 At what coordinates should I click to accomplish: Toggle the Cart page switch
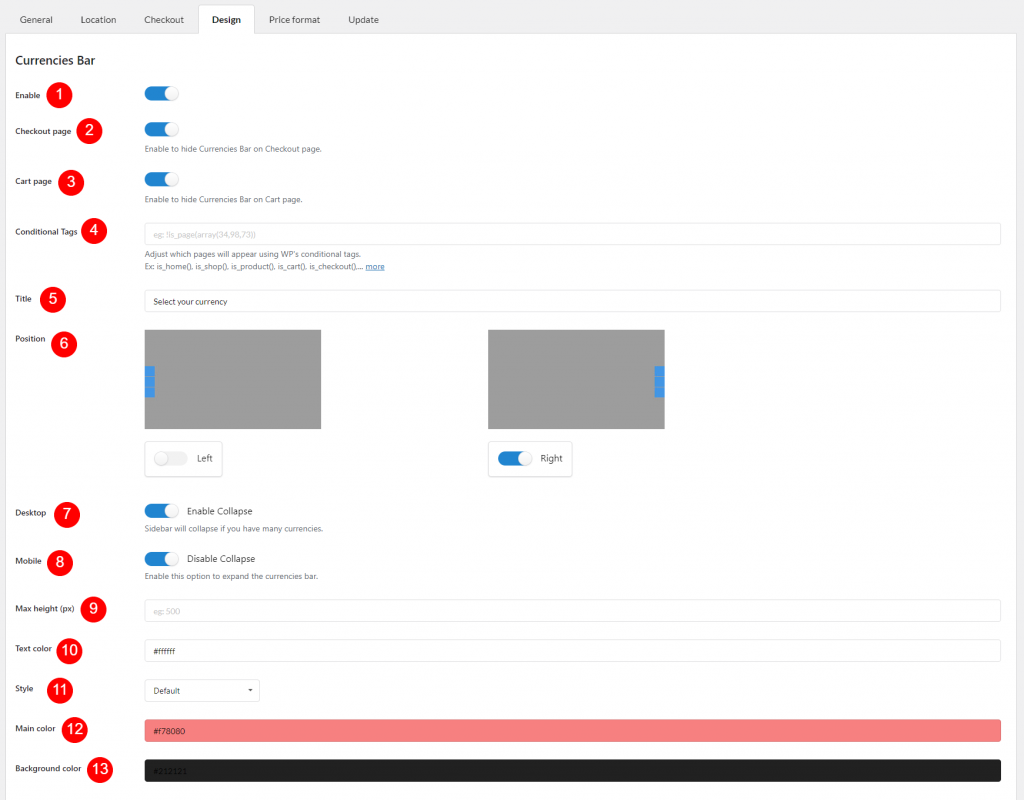coord(161,180)
